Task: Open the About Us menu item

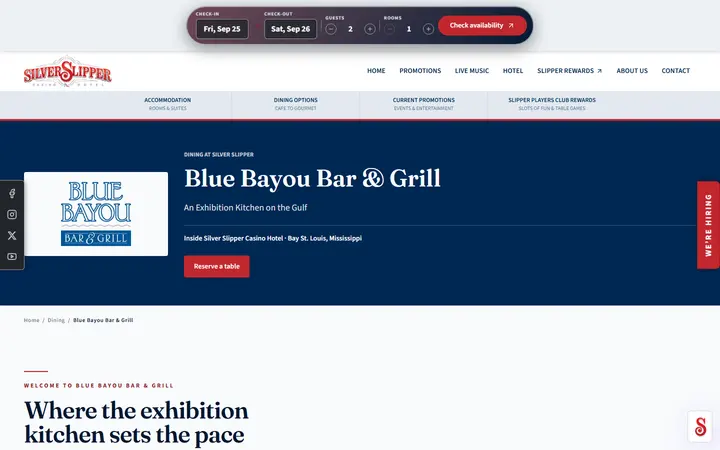Action: (632, 71)
